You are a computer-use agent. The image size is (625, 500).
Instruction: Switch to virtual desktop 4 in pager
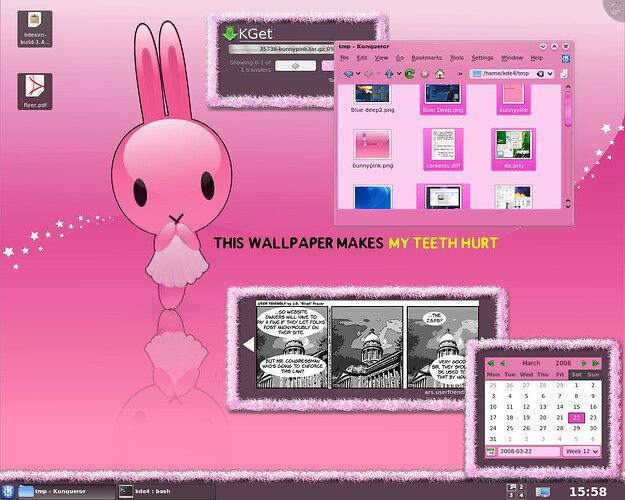tap(521, 495)
